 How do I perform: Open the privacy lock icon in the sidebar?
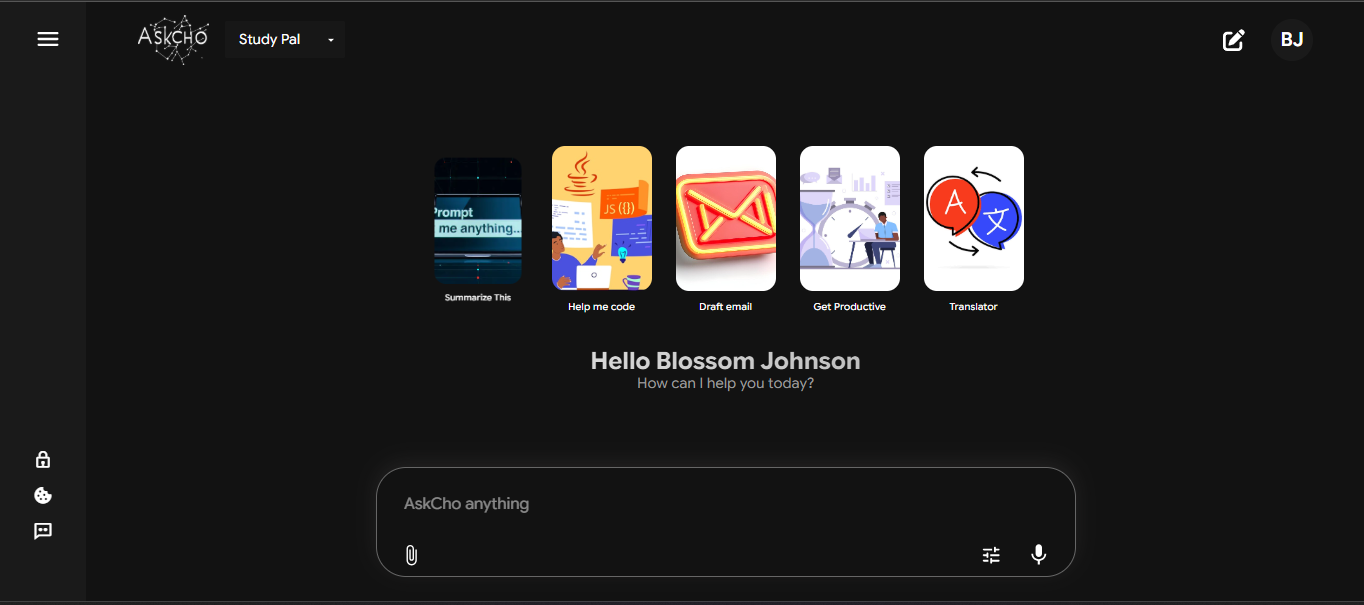pyautogui.click(x=43, y=460)
